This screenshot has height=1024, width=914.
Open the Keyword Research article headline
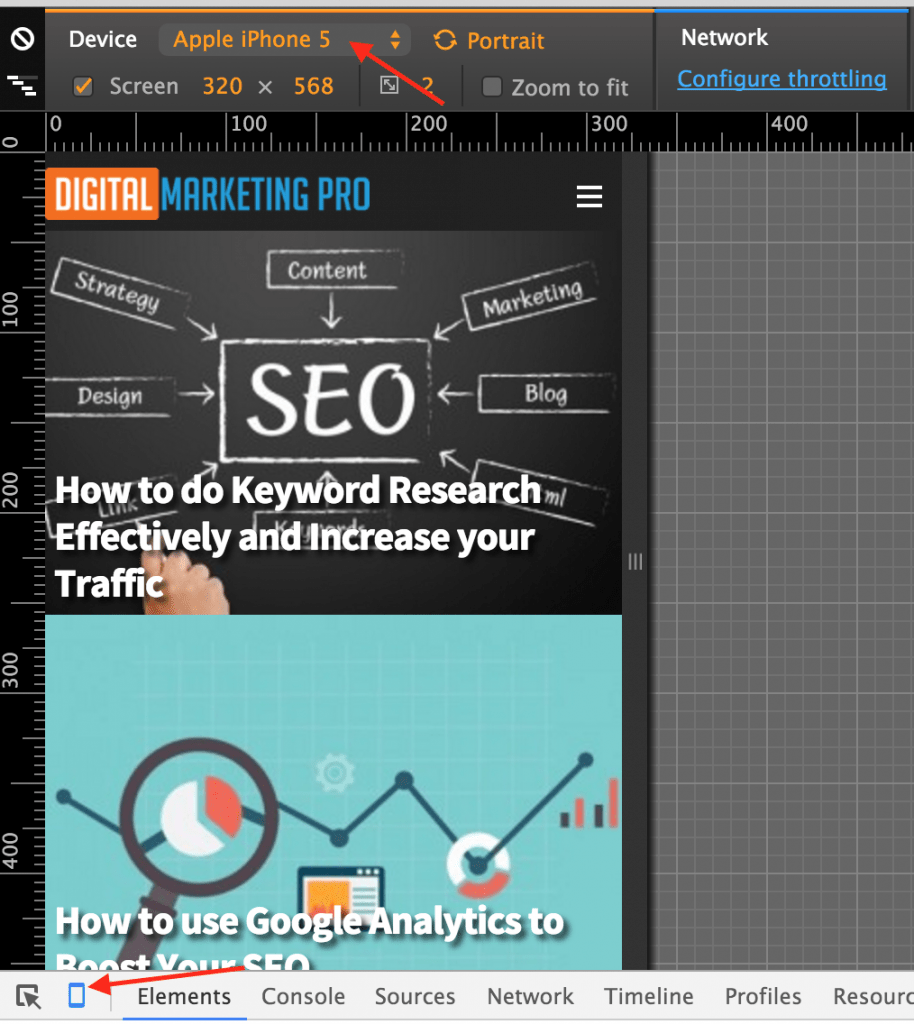(298, 537)
